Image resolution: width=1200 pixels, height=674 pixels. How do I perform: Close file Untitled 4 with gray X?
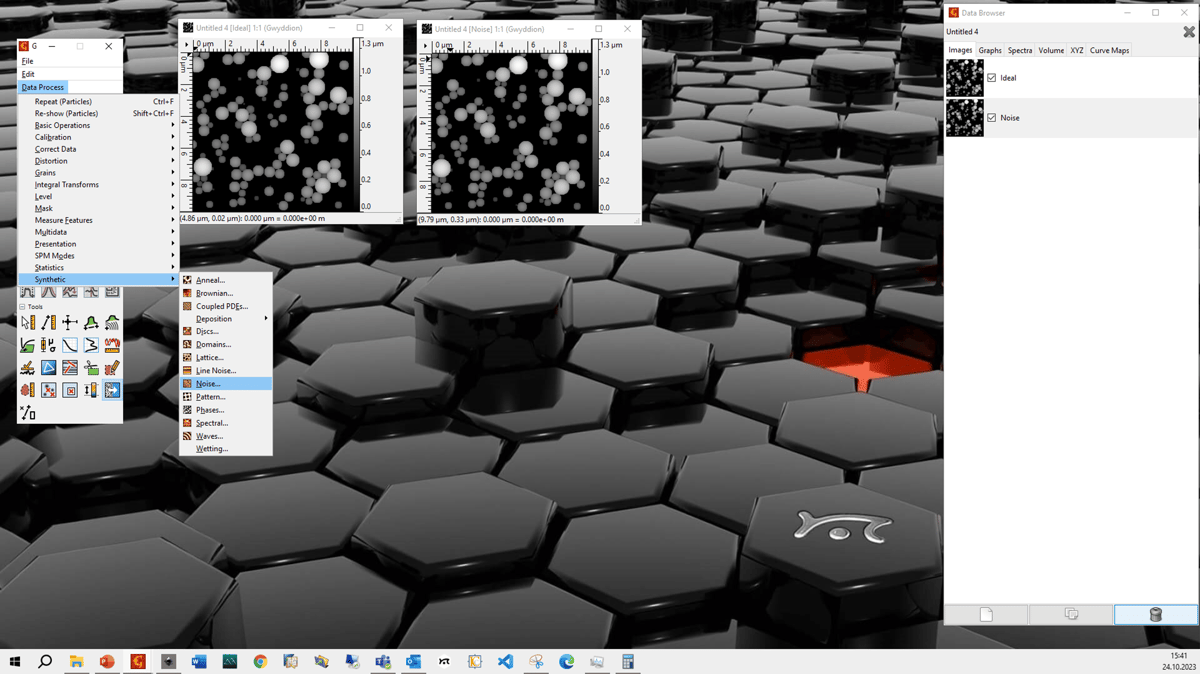[1188, 32]
